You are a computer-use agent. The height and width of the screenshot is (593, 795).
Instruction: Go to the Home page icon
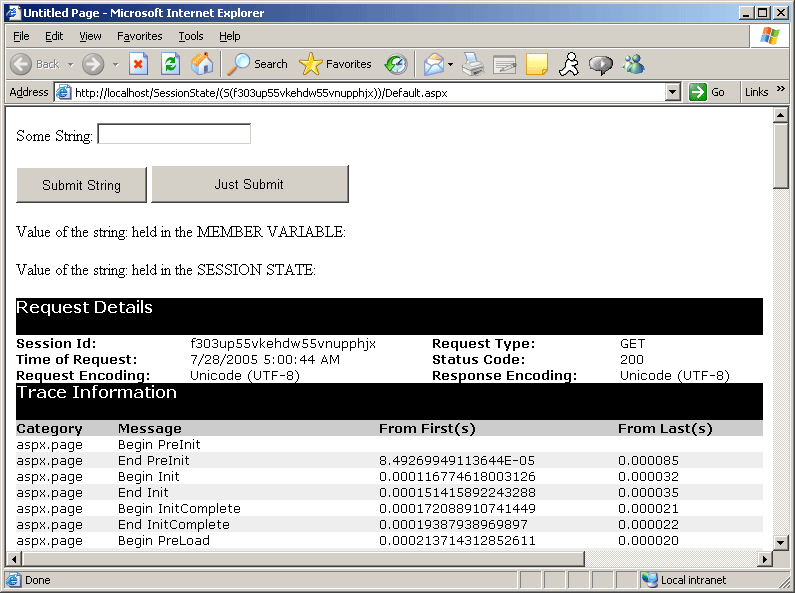point(202,64)
